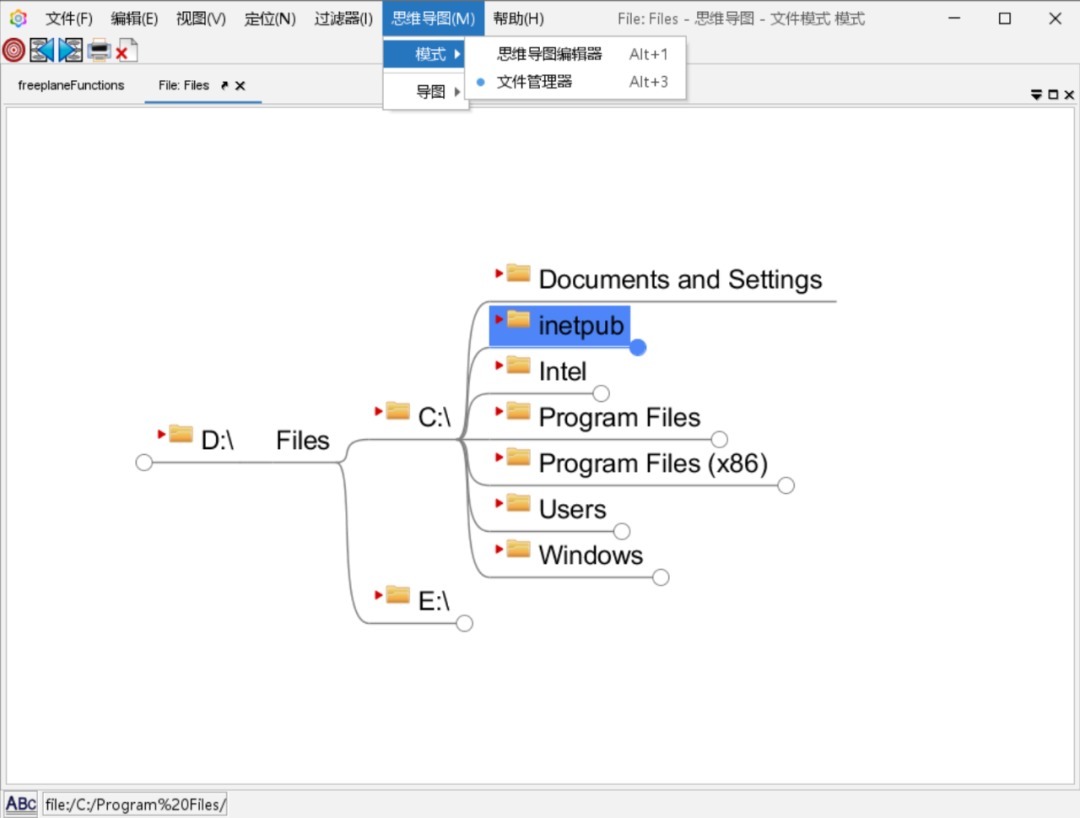
Task: Switch to the freeplaneFunctions tab
Action: [x=71, y=86]
